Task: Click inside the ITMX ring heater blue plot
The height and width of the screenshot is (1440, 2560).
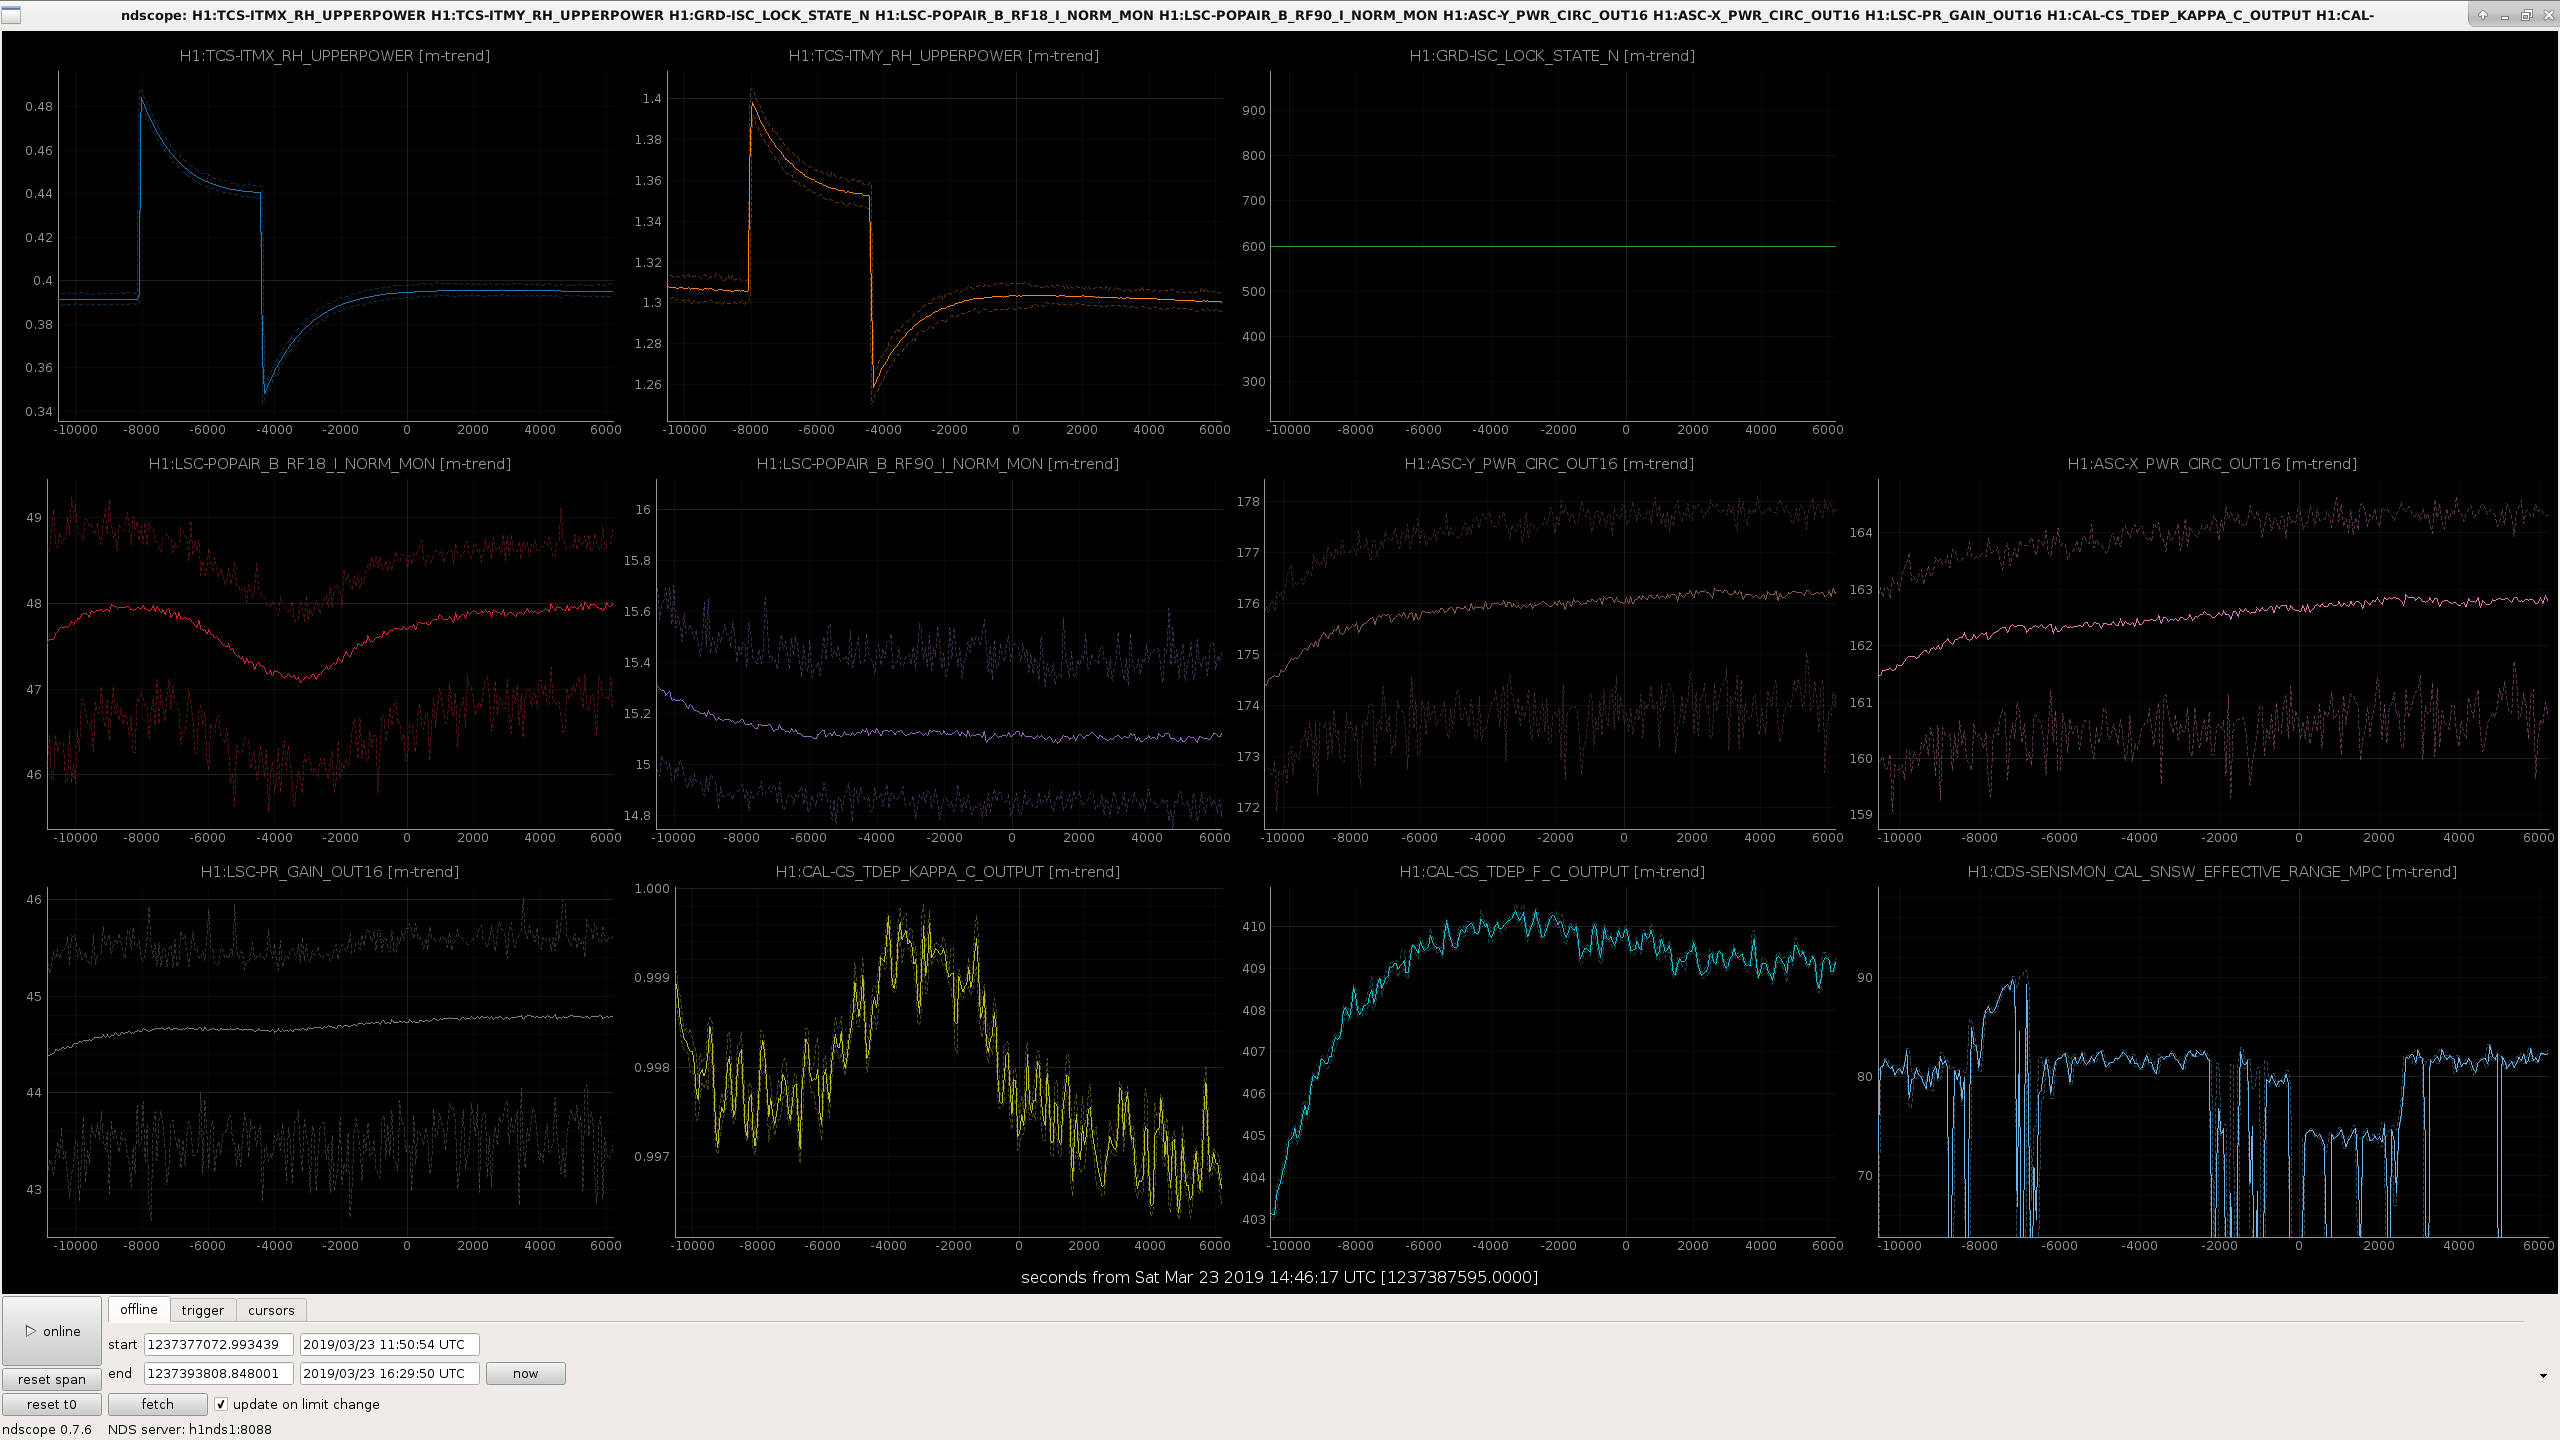Action: click(x=335, y=245)
